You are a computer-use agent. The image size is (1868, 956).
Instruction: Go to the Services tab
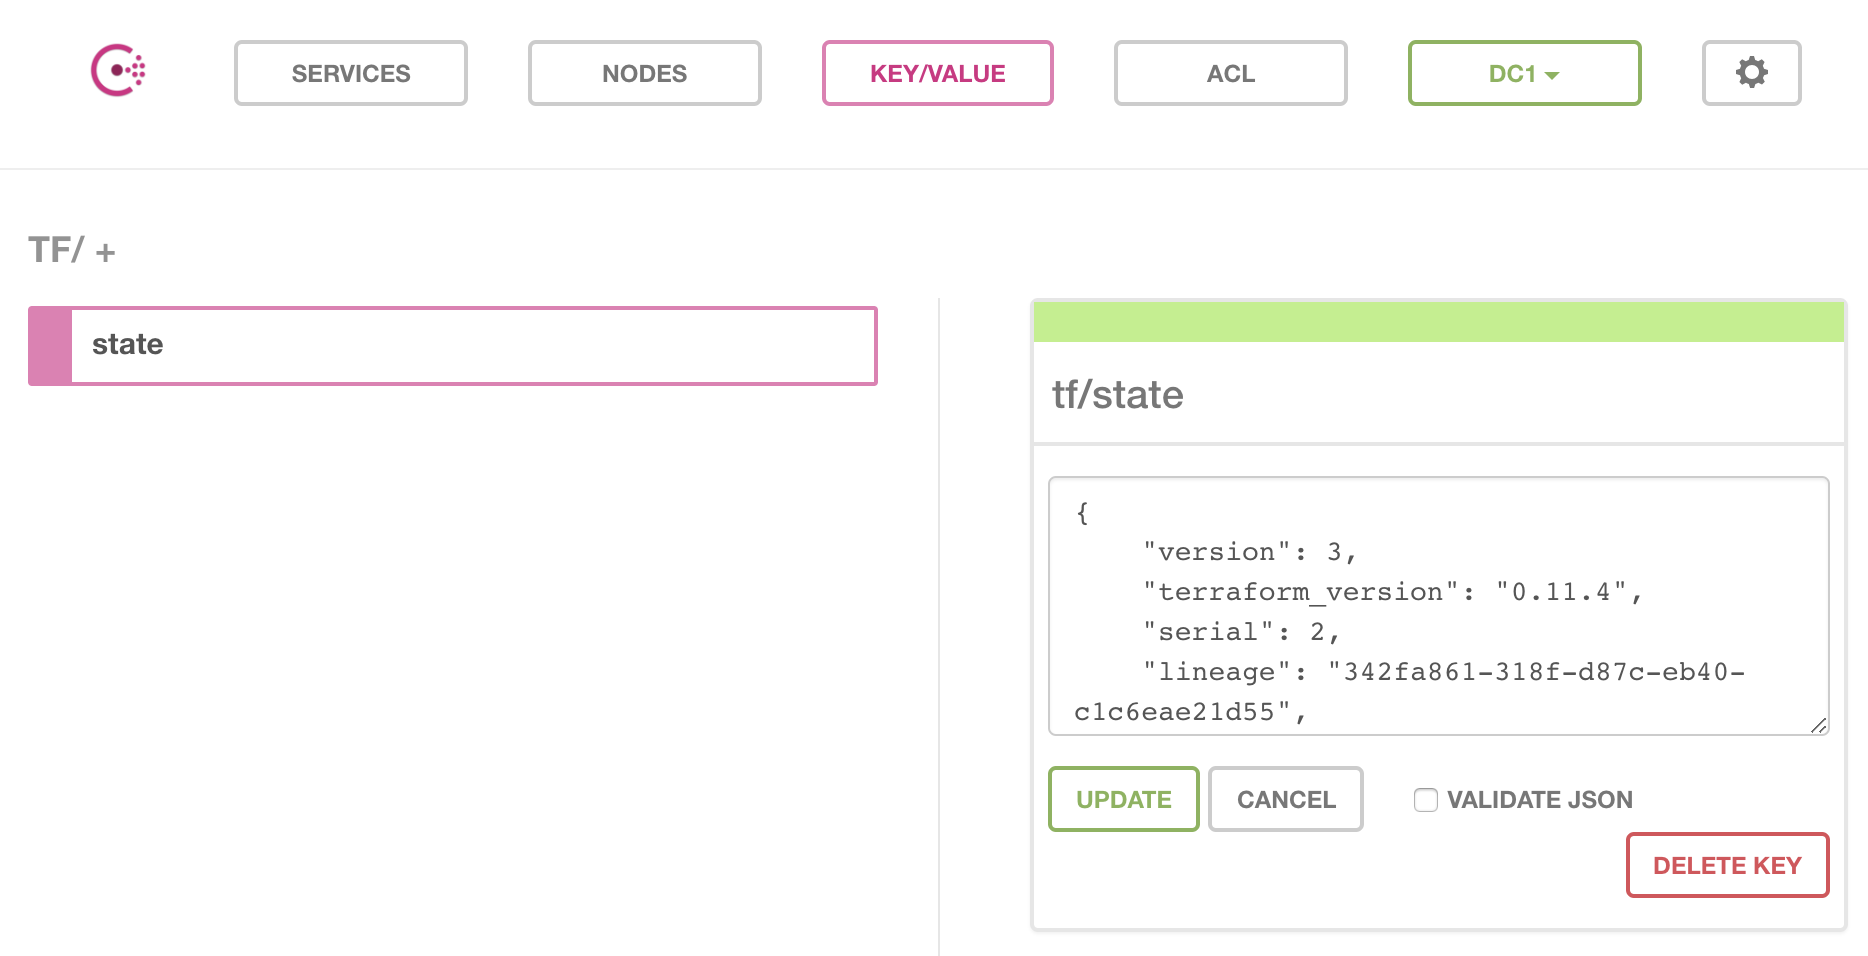350,73
